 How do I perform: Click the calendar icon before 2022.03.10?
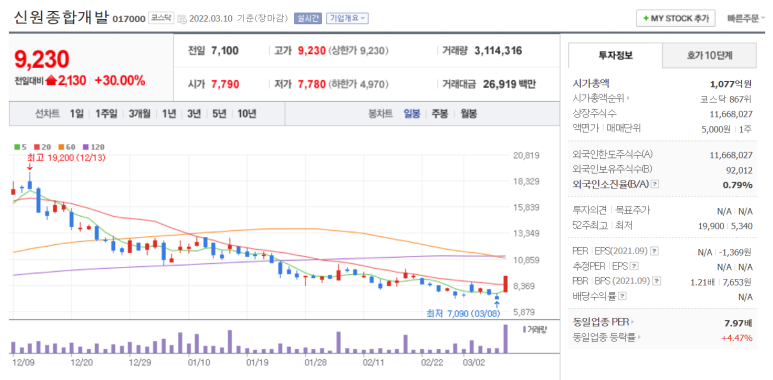tap(181, 19)
